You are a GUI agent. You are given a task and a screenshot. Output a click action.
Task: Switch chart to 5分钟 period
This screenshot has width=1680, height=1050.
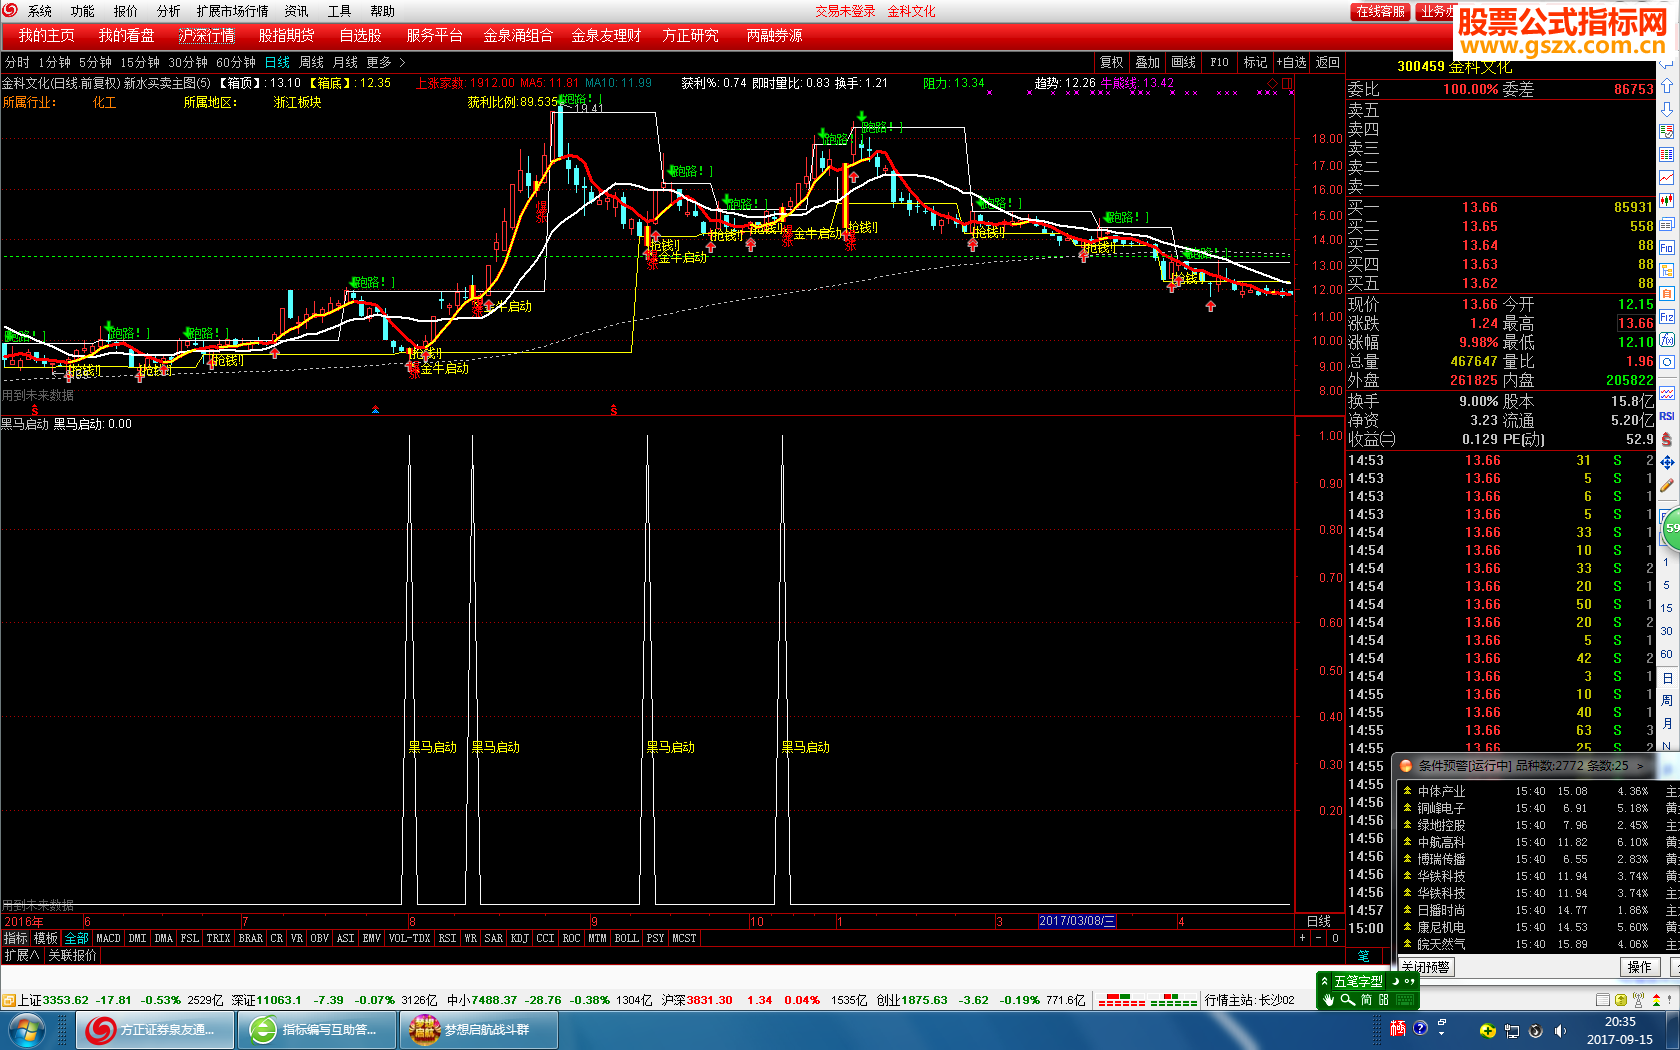96,62
